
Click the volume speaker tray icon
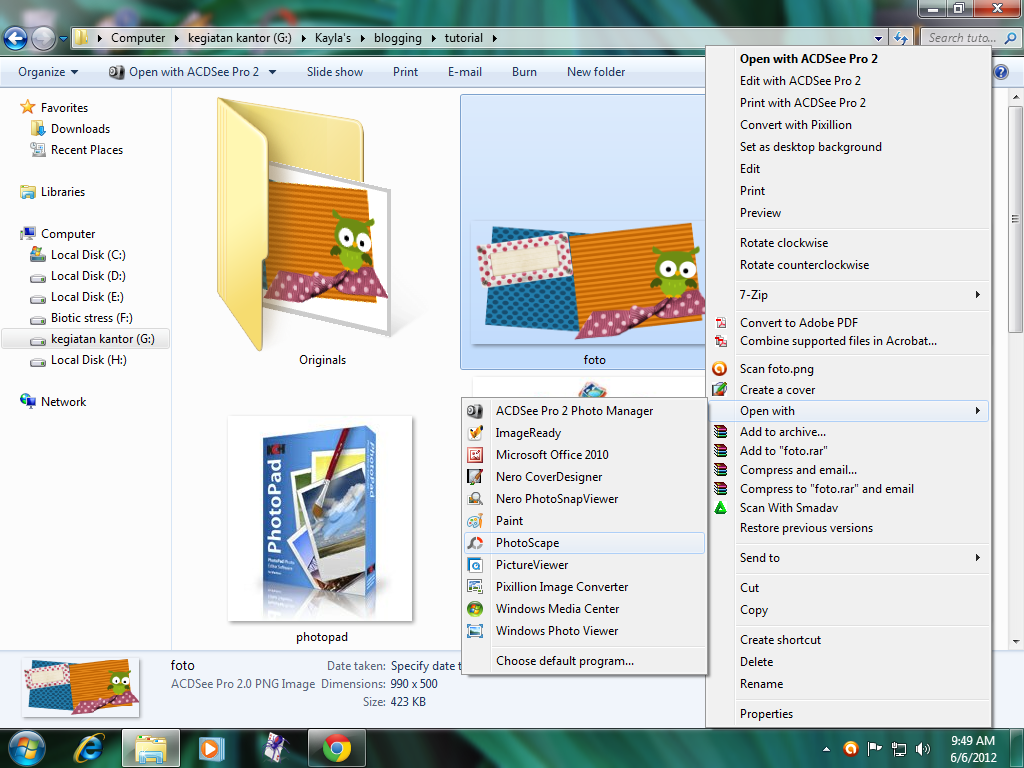tap(923, 748)
